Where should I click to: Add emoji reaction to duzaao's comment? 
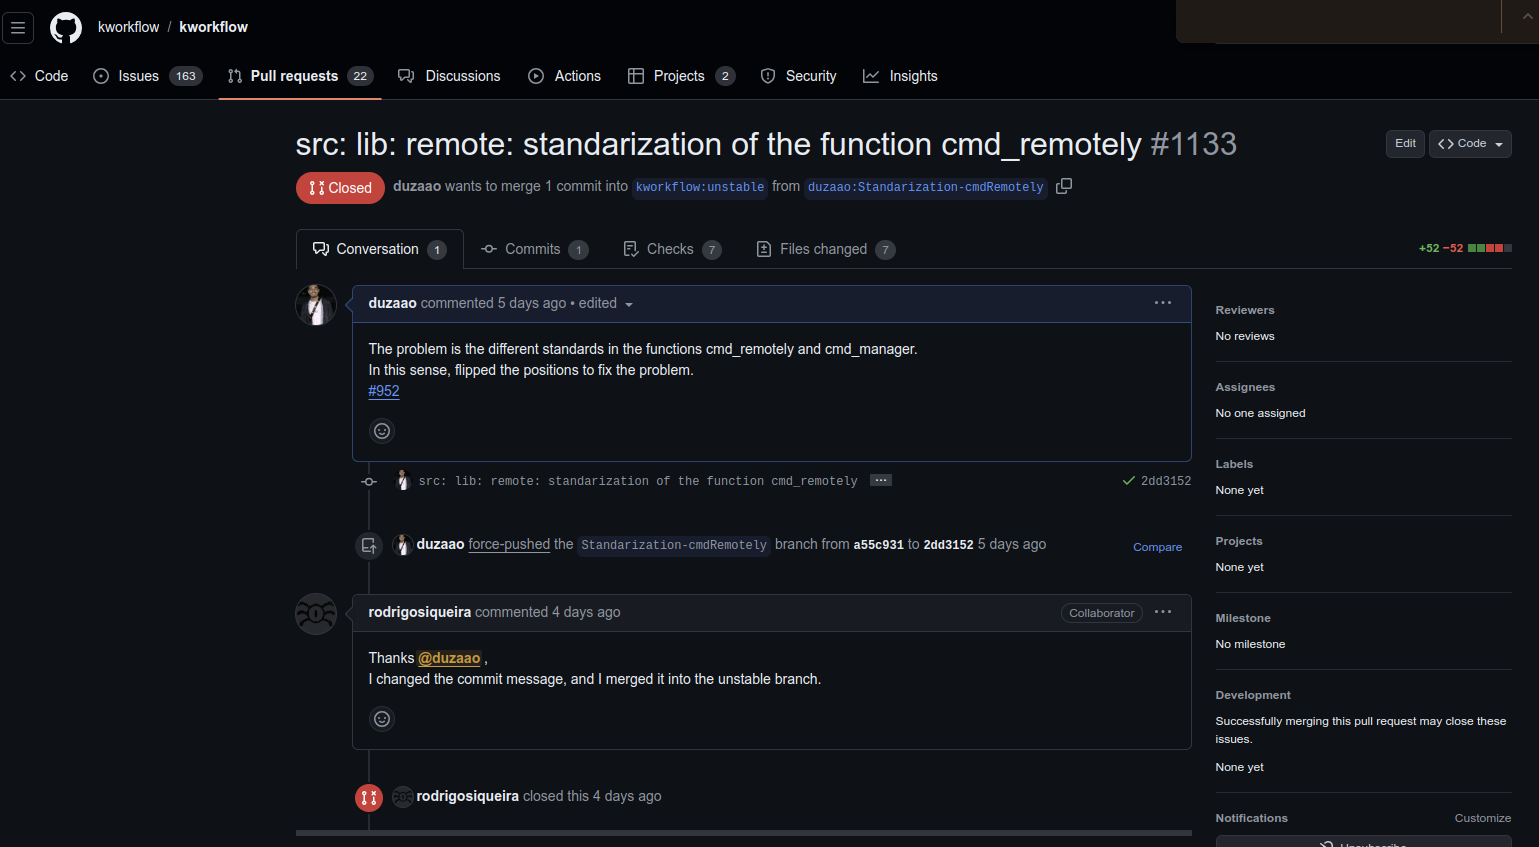click(x=382, y=431)
